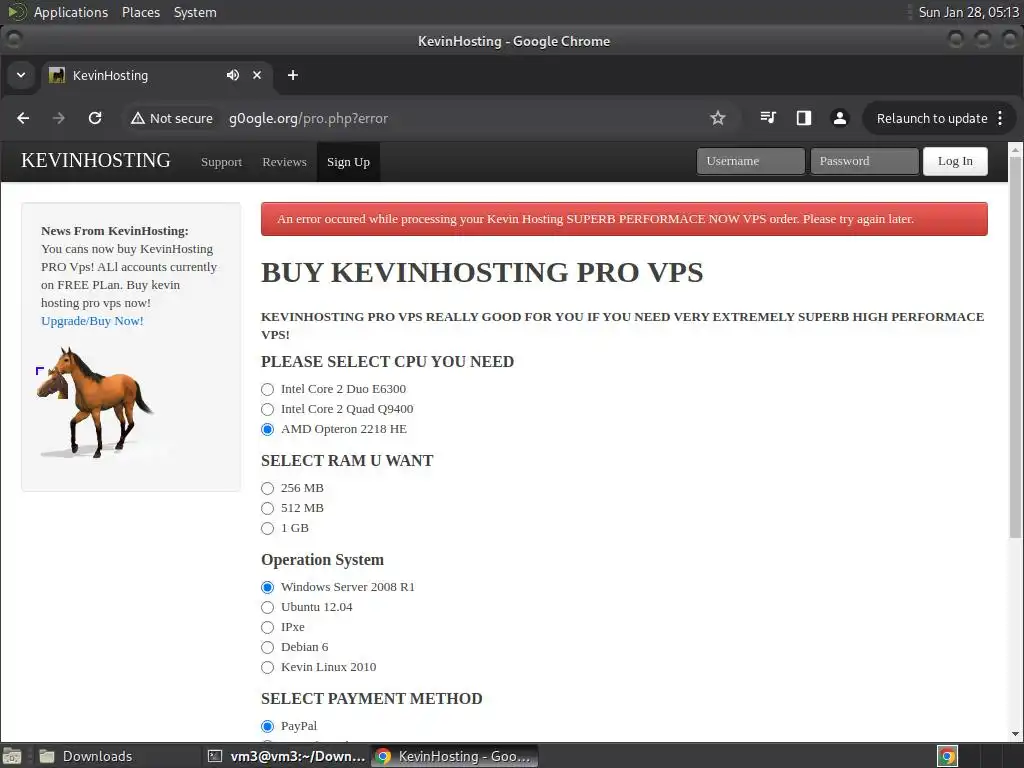The image size is (1024, 768).
Task: Select Intel Core 2 Duo E6300 CPU
Action: pos(267,389)
